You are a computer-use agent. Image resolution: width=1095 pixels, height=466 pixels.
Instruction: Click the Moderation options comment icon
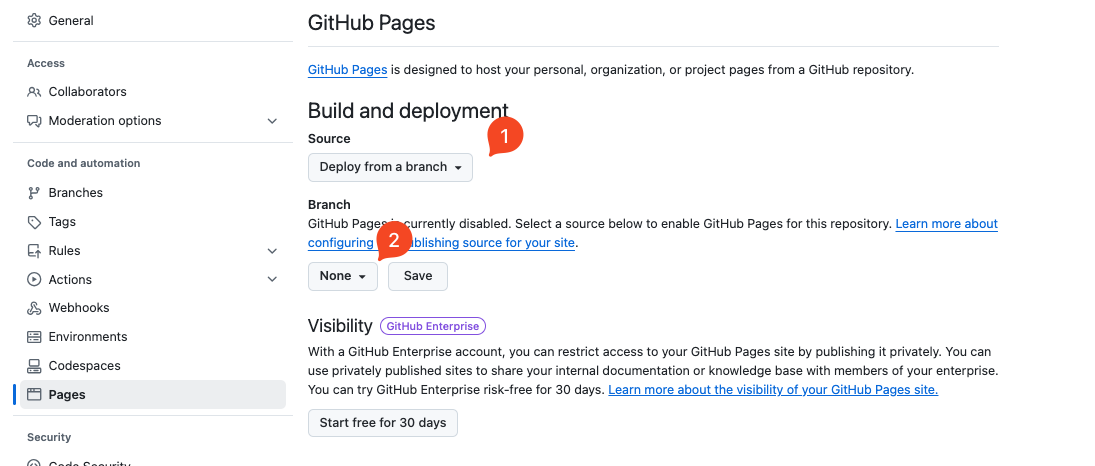coord(34,121)
